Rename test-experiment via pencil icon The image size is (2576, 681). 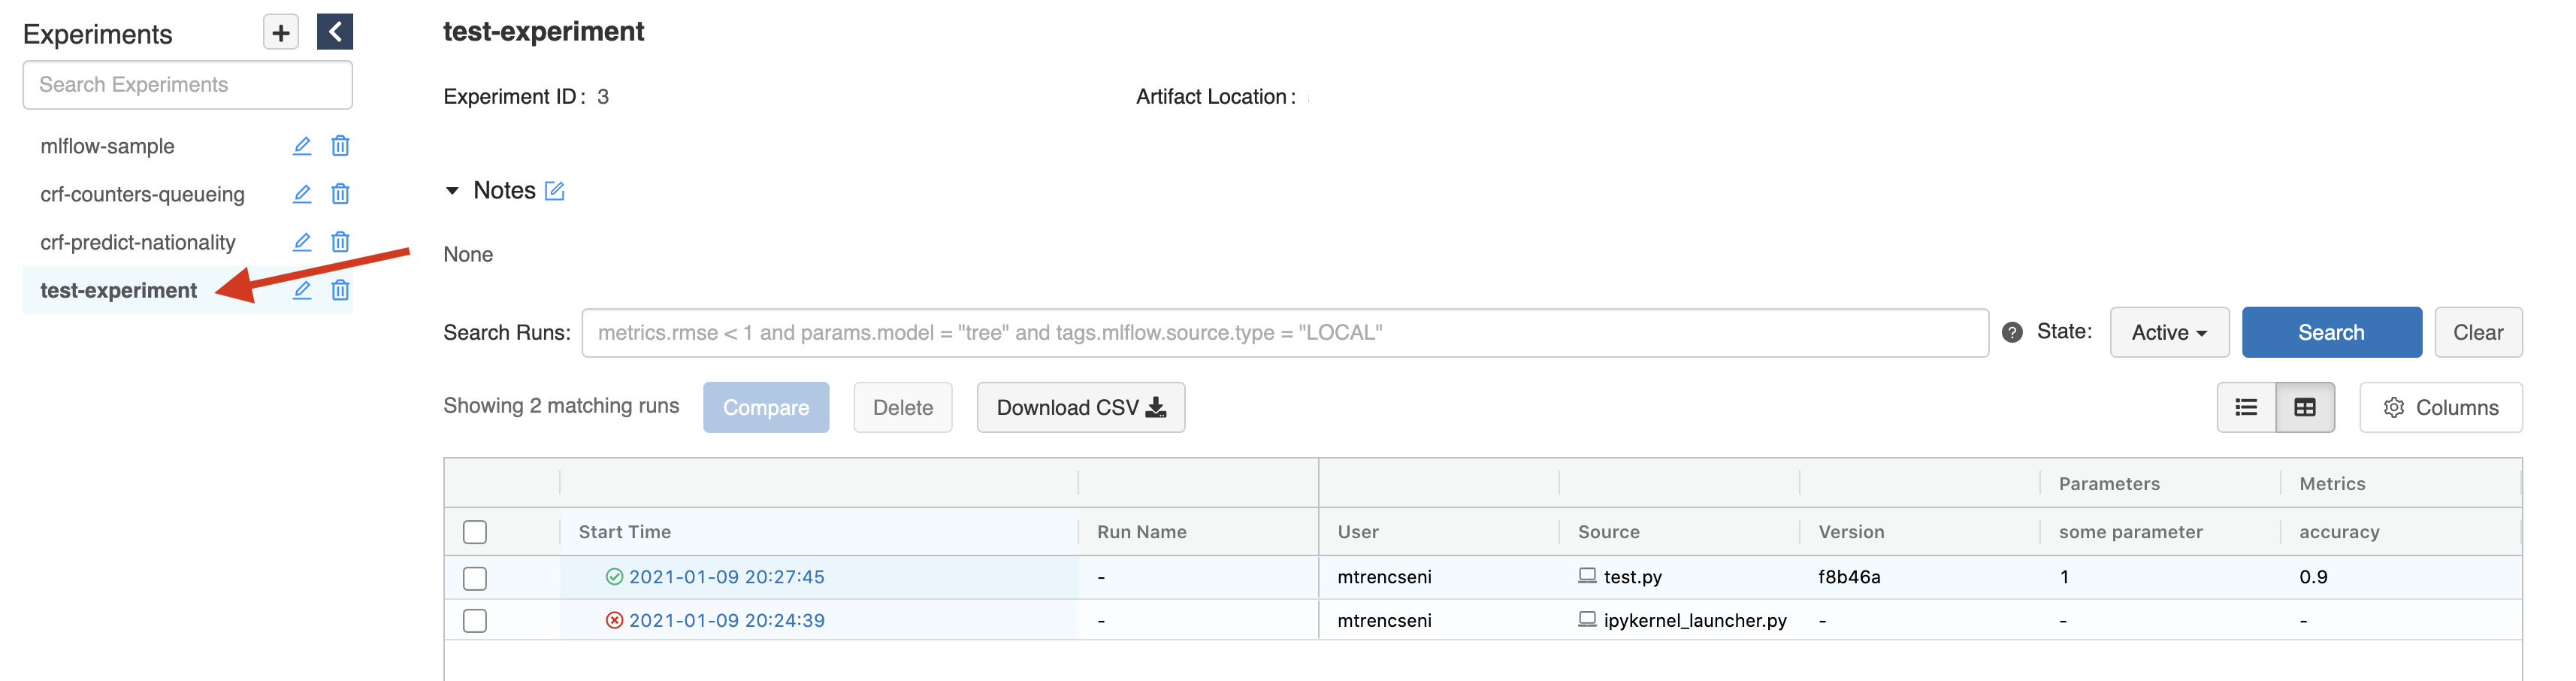pyautogui.click(x=302, y=290)
